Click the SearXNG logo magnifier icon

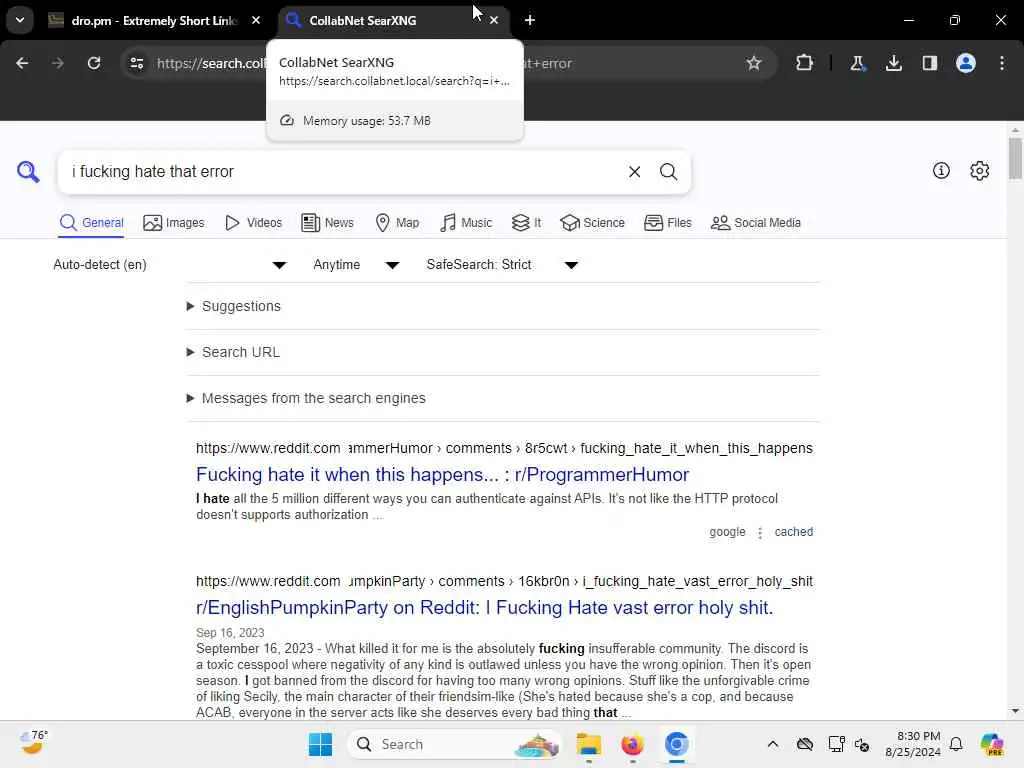[x=28, y=172]
